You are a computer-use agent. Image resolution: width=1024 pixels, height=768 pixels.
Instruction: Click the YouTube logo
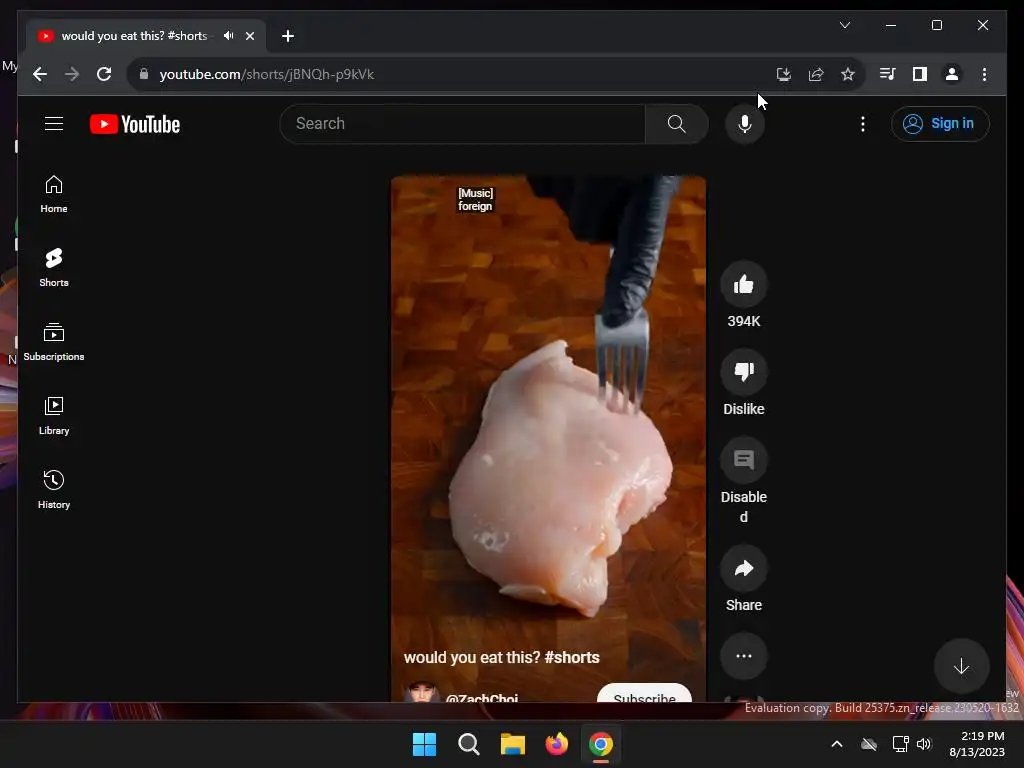coord(135,124)
